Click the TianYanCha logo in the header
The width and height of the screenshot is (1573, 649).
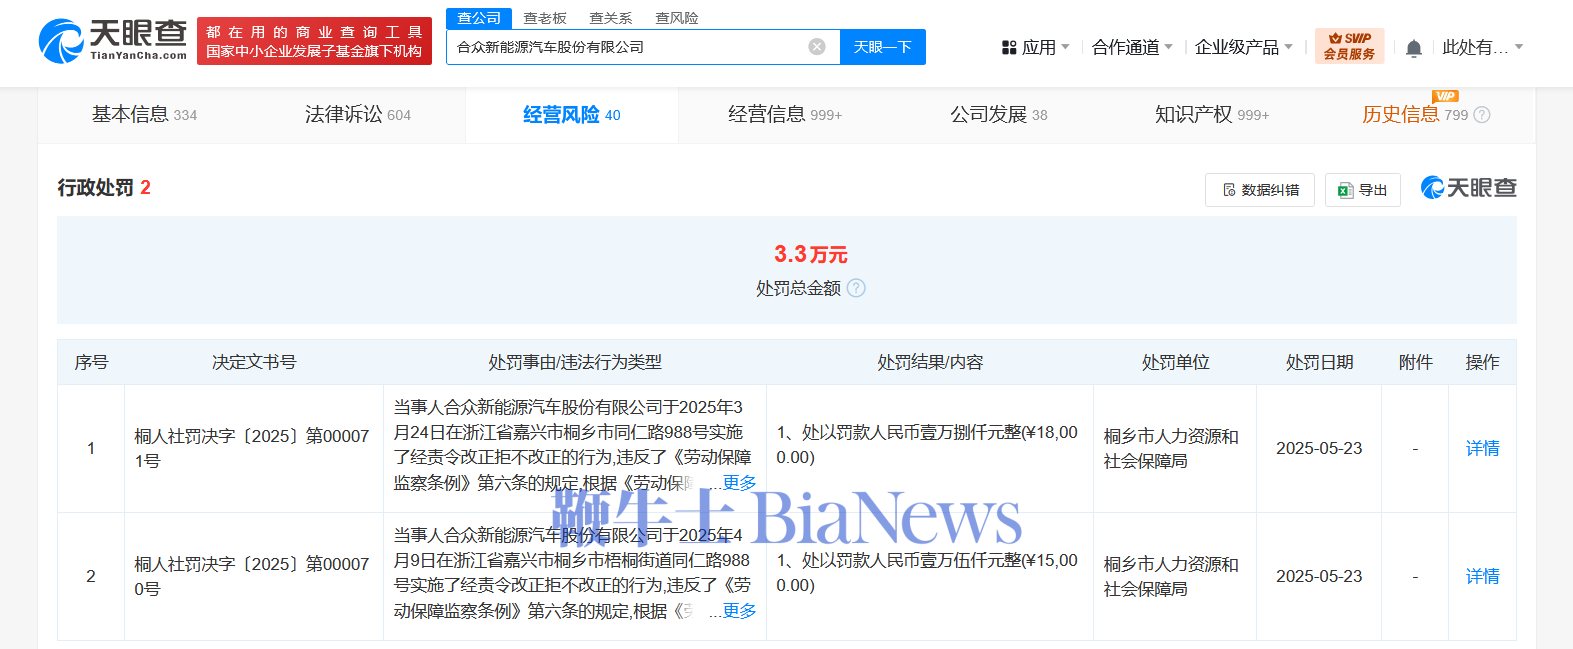tap(113, 41)
